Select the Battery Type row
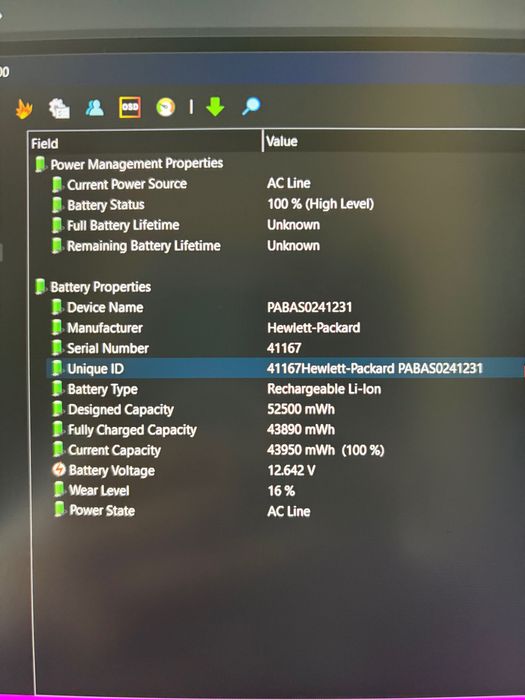Screen dimensions: 525x700 (x=288, y=389)
